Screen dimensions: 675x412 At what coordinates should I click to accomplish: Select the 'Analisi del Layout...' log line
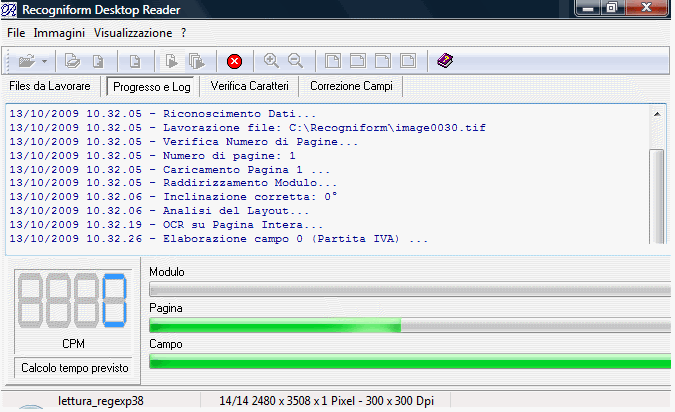159,211
